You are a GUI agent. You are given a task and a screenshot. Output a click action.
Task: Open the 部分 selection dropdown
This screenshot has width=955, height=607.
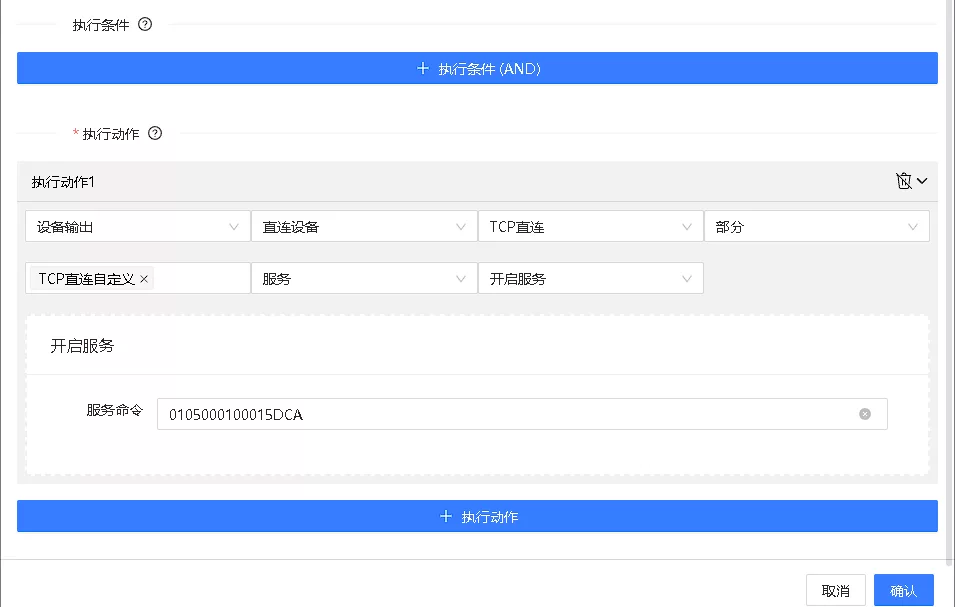click(x=816, y=227)
